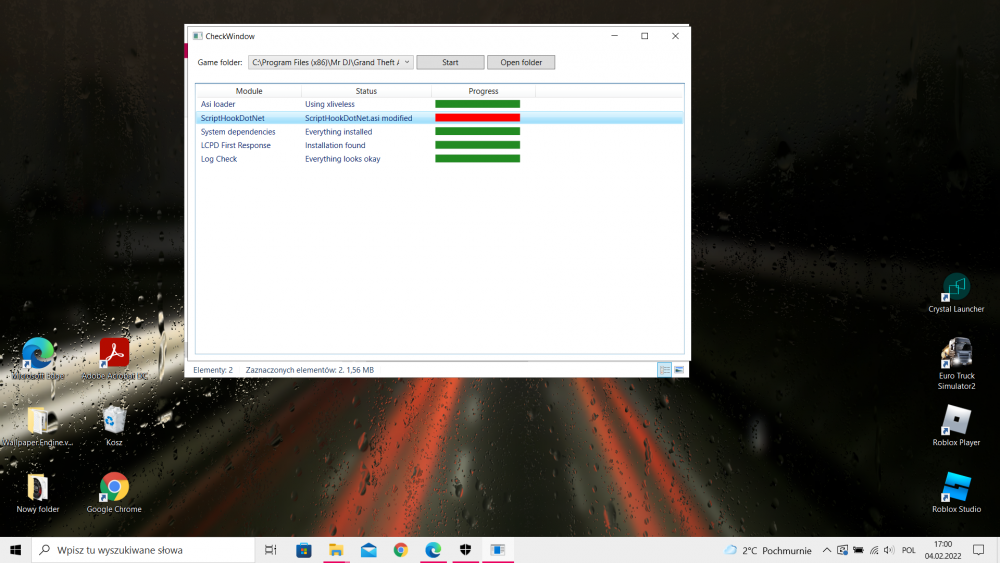Click the Status column header
The image size is (1000, 563).
[366, 91]
